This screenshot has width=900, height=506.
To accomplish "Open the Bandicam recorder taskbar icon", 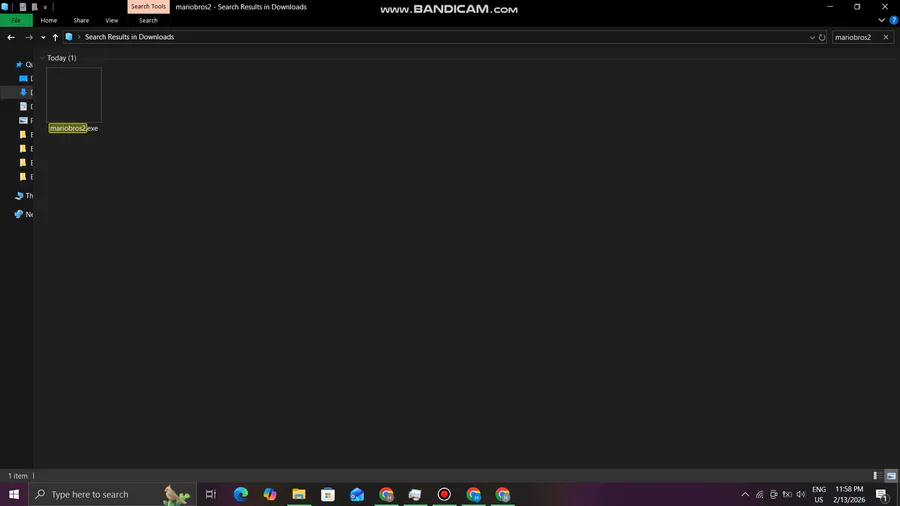I will [x=444, y=494].
